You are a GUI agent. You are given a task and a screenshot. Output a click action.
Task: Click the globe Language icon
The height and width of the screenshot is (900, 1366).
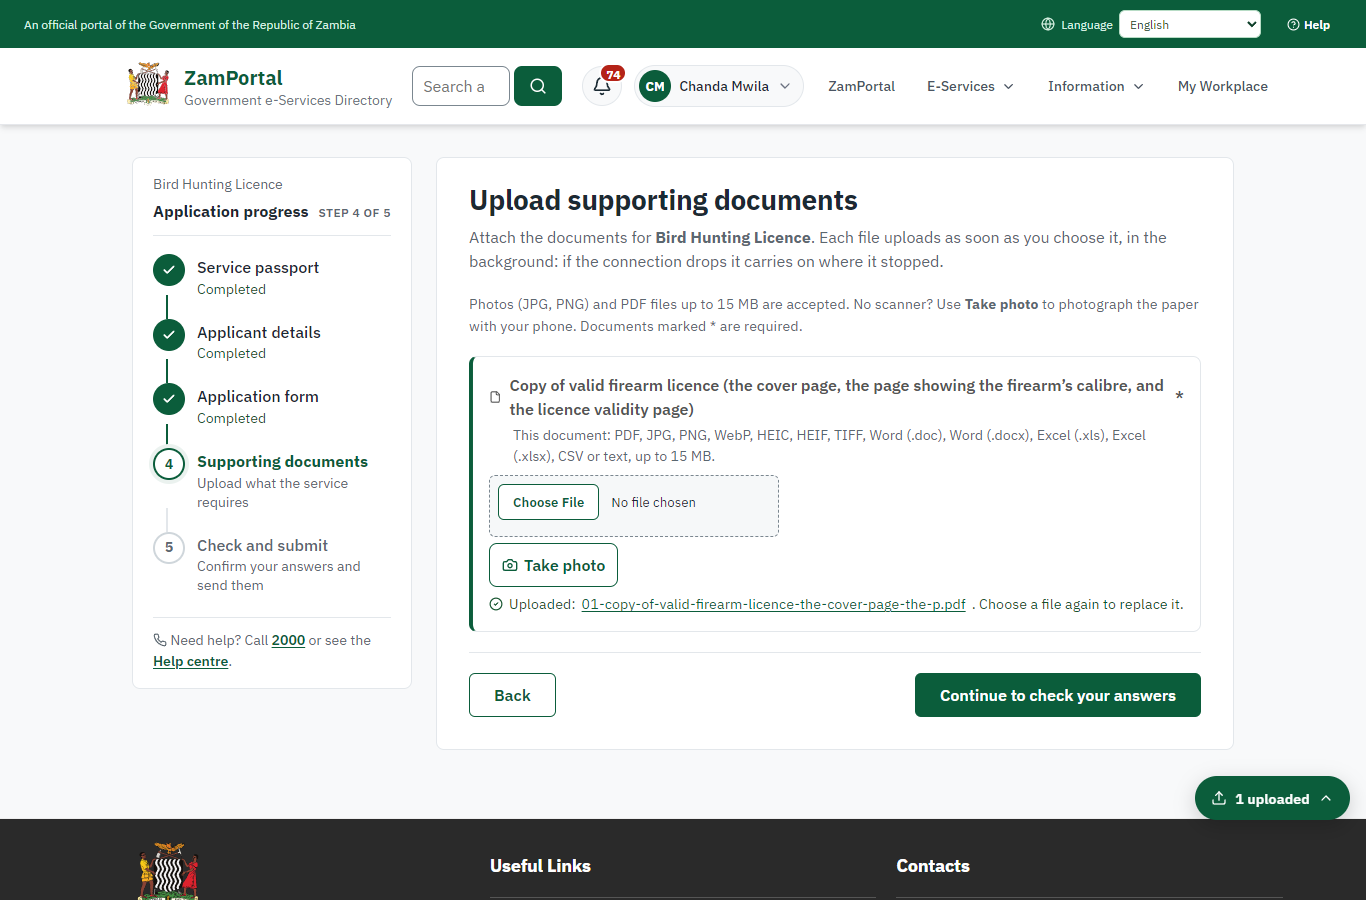coord(1048,24)
